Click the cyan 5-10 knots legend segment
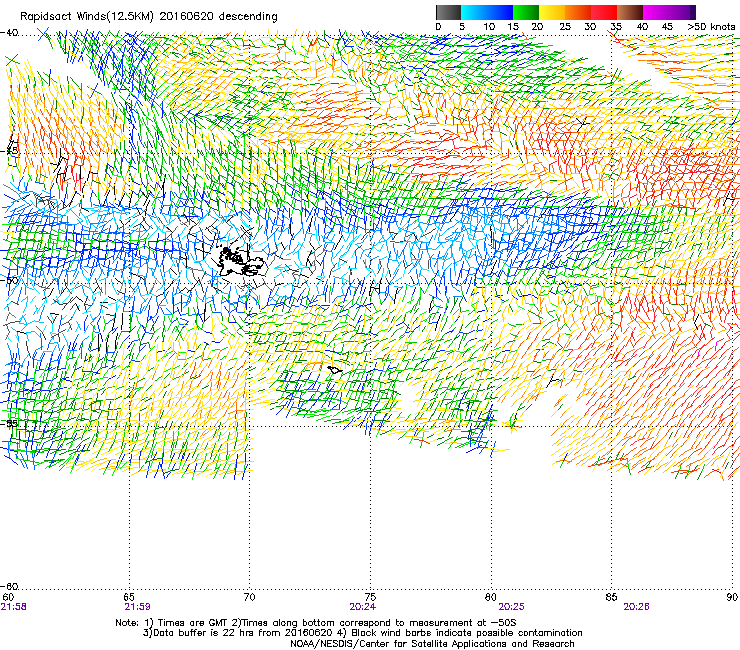Screen dimensions: 740x650 pyautogui.click(x=474, y=12)
